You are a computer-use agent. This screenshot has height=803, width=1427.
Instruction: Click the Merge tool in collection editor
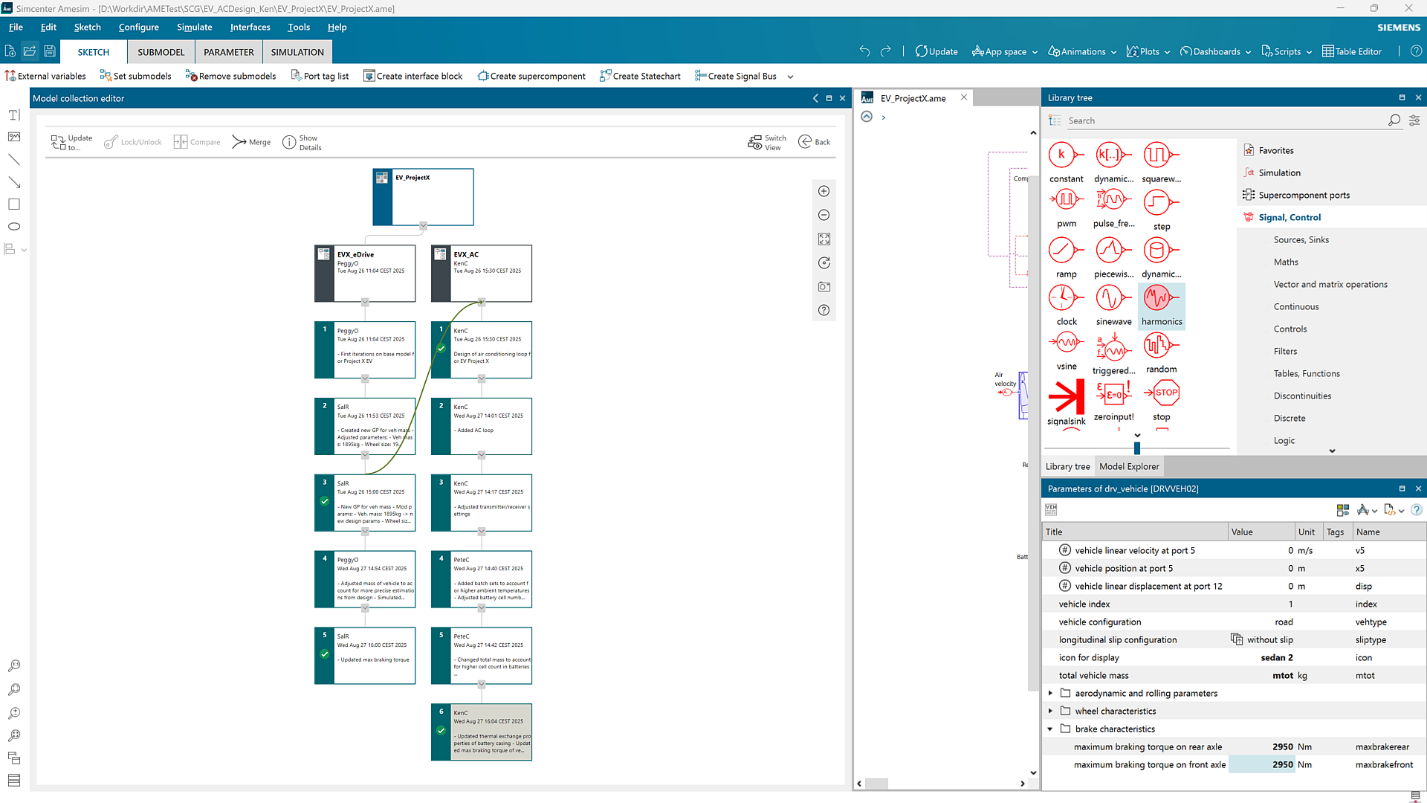[x=252, y=142]
